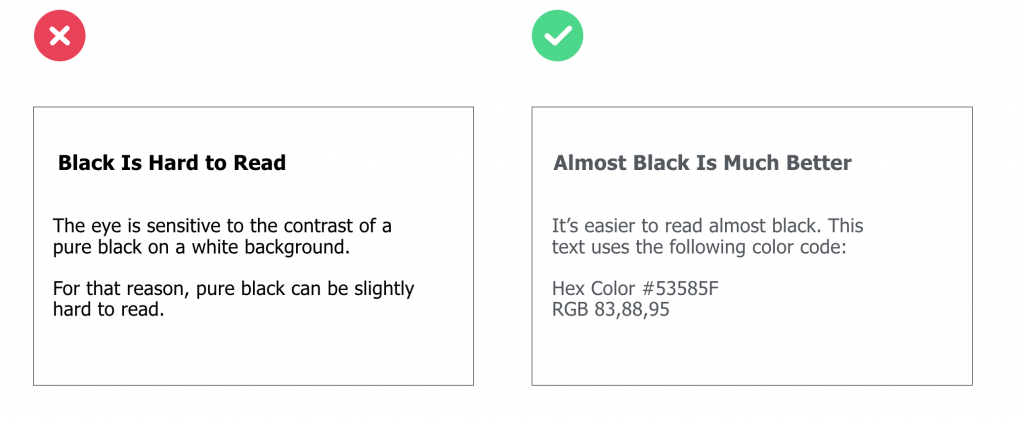Click the 'hard to read.' text line
This screenshot has height=422, width=1024.
coord(108,309)
